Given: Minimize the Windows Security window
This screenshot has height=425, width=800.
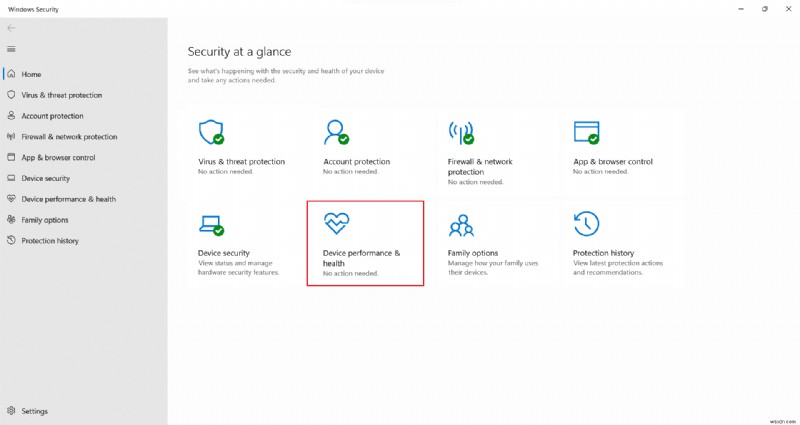Looking at the screenshot, I should coord(741,9).
